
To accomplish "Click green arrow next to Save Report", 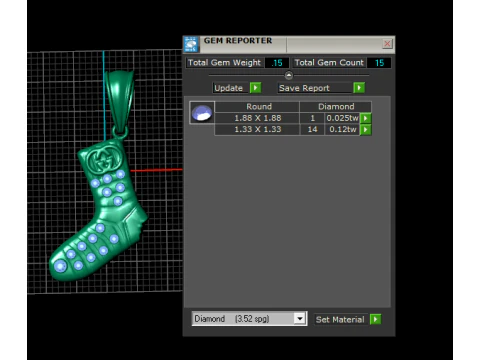I will pos(359,88).
